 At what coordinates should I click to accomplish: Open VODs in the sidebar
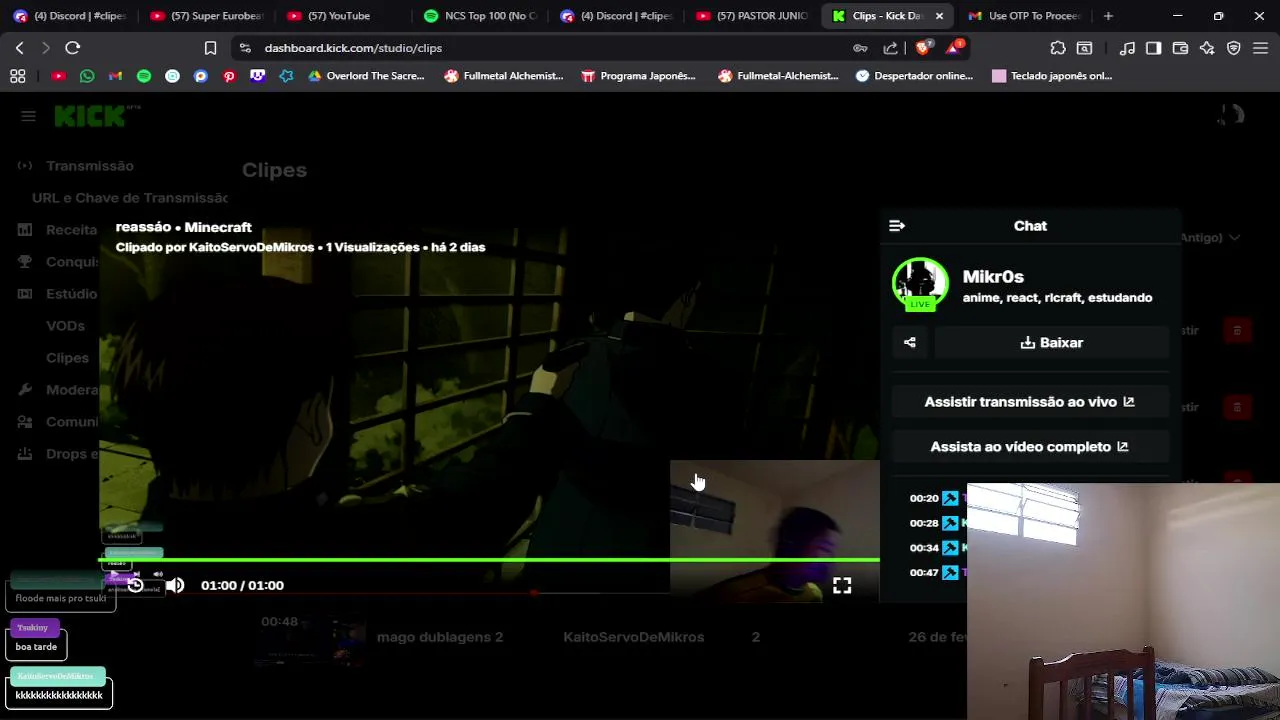[x=65, y=326]
